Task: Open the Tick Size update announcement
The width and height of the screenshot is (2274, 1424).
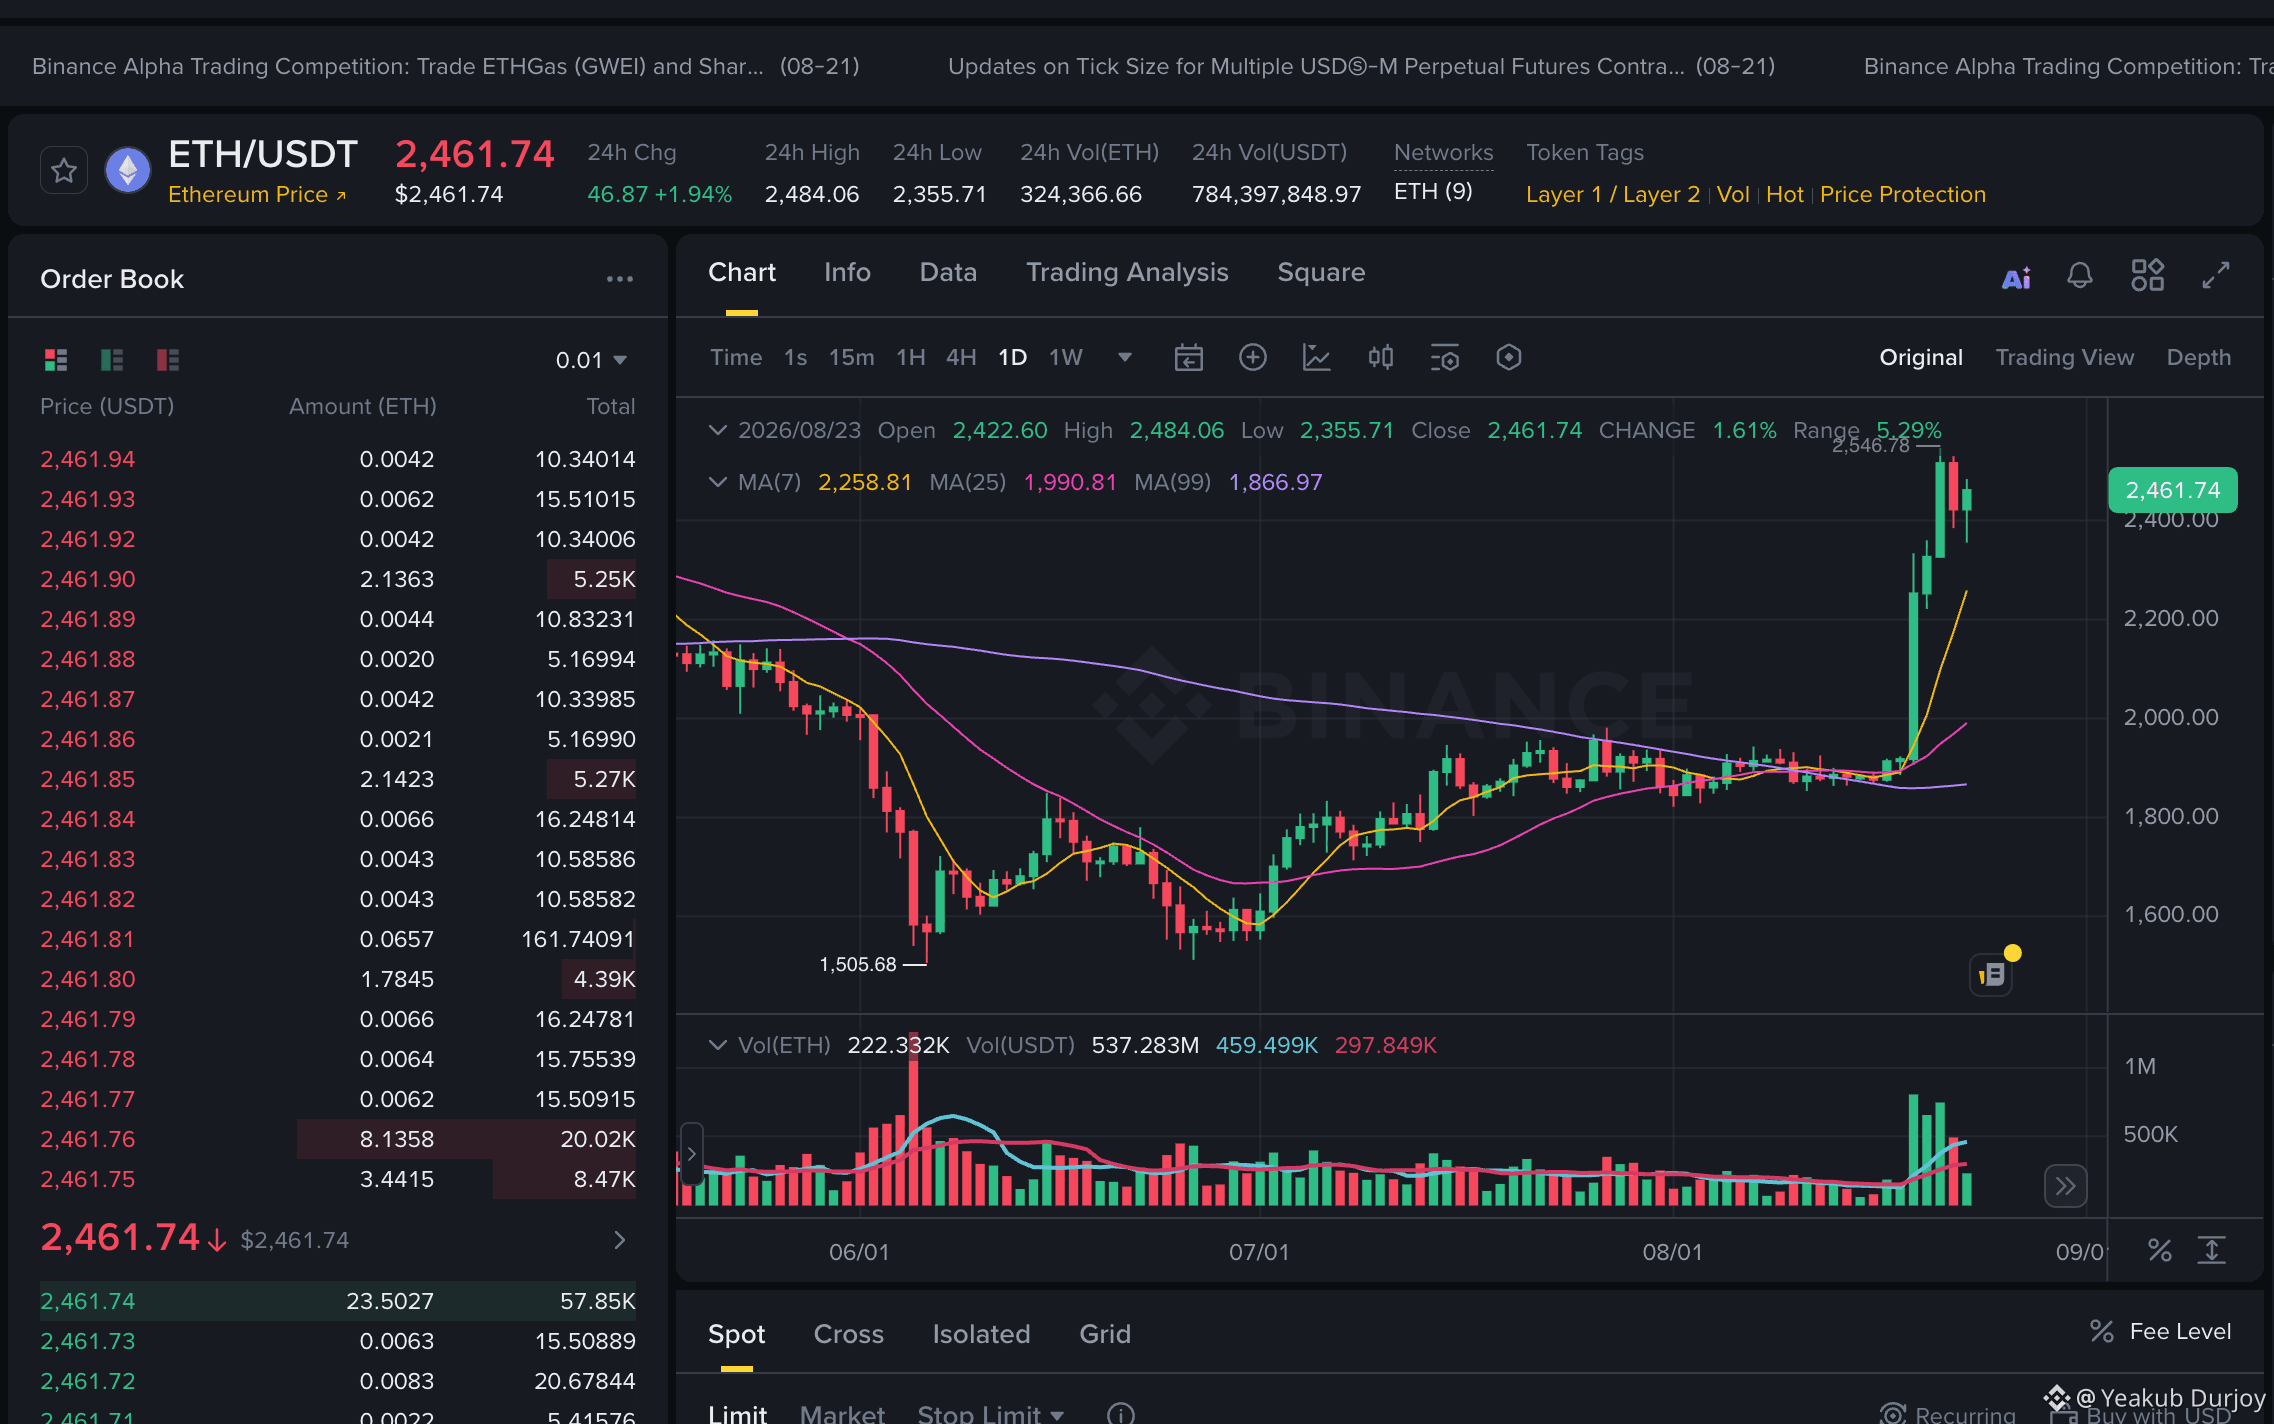Action: pyautogui.click(x=1361, y=66)
